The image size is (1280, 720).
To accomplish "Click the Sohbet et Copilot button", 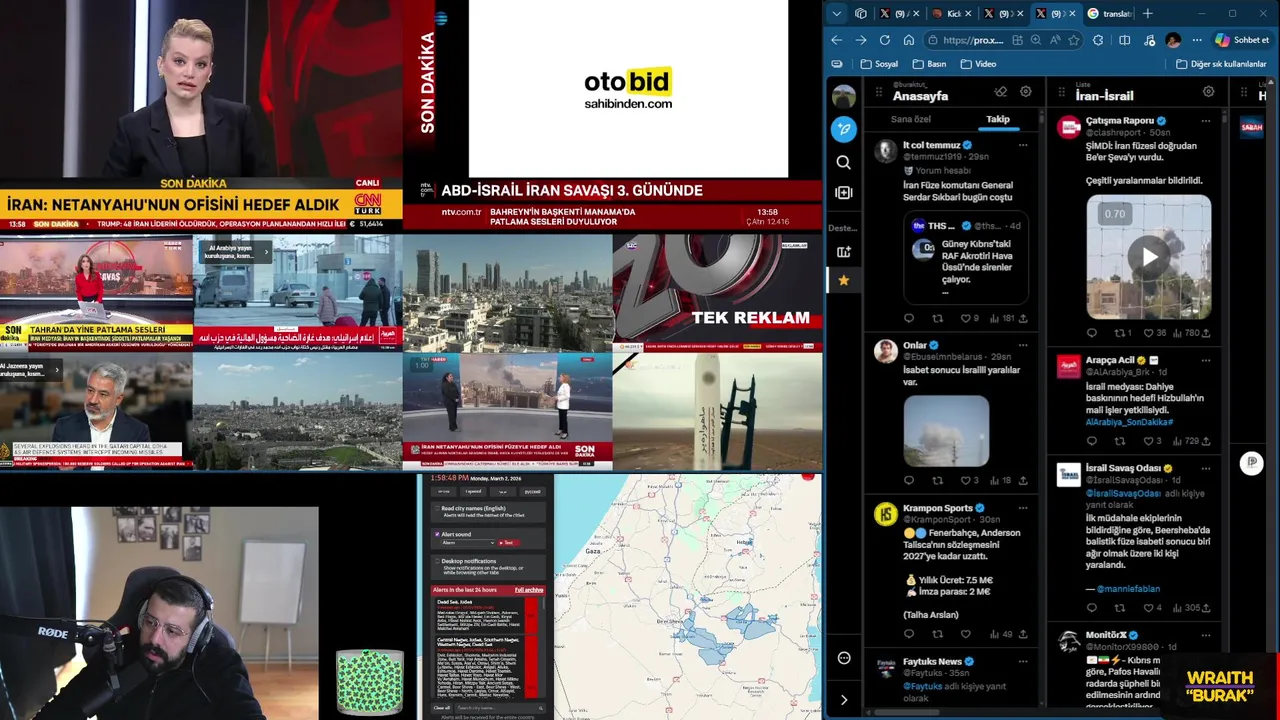I will (1241, 40).
